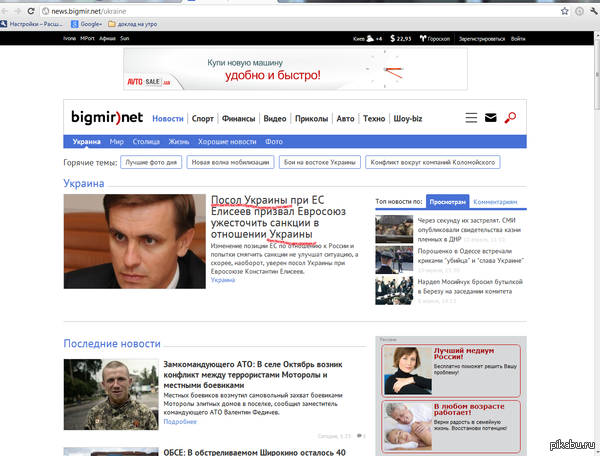The width and height of the screenshot is (600, 456).
Task: Select the Просмотрам tab
Action: click(x=447, y=202)
